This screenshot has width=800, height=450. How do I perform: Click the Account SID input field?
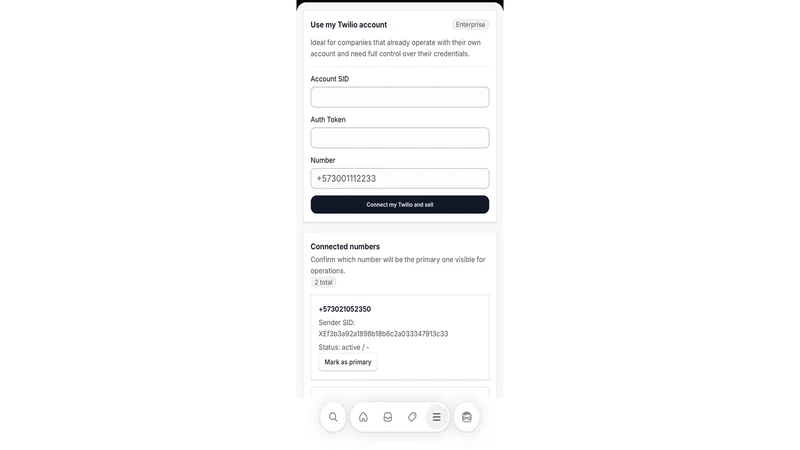tap(399, 97)
